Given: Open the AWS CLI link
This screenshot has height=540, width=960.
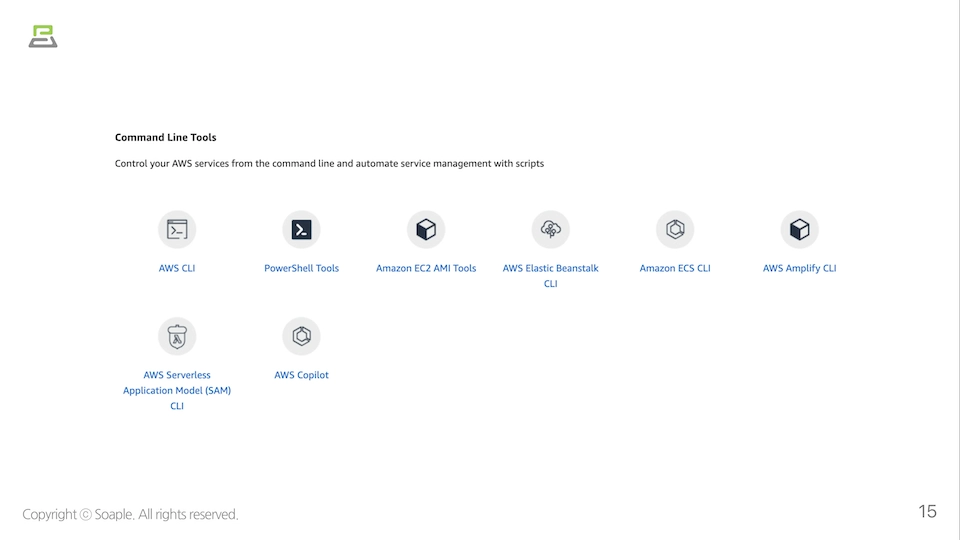Looking at the screenshot, I should (177, 268).
